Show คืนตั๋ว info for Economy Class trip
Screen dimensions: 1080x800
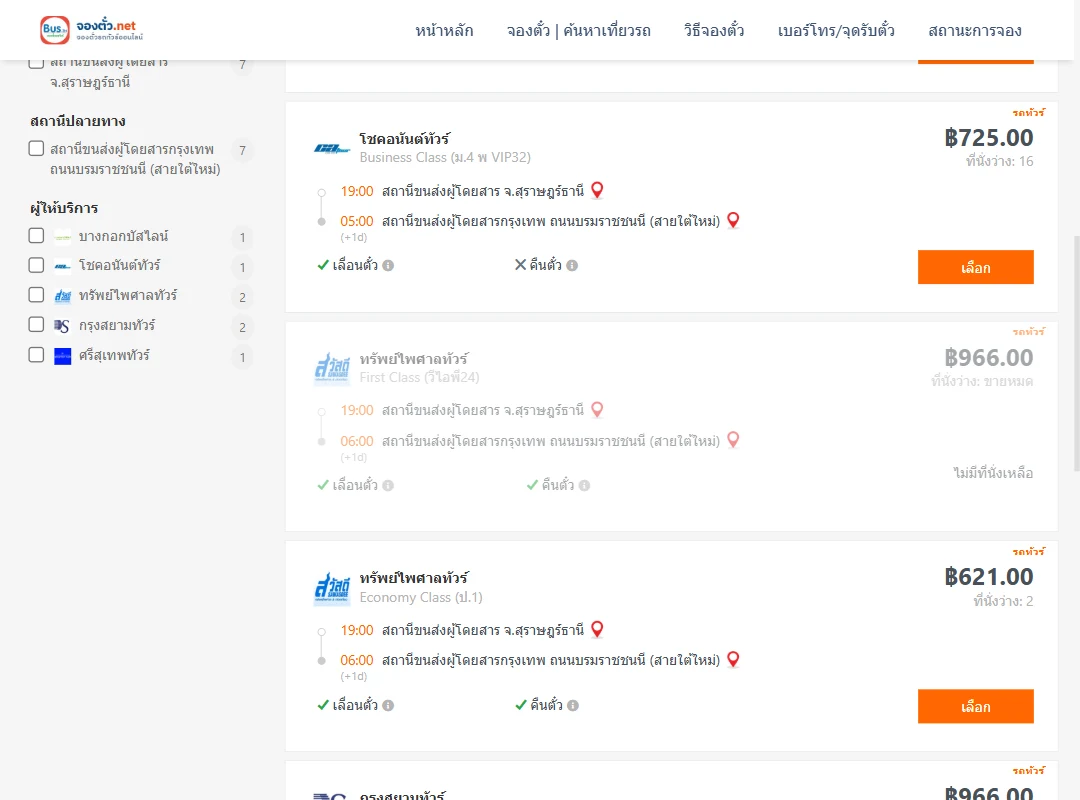pos(573,705)
